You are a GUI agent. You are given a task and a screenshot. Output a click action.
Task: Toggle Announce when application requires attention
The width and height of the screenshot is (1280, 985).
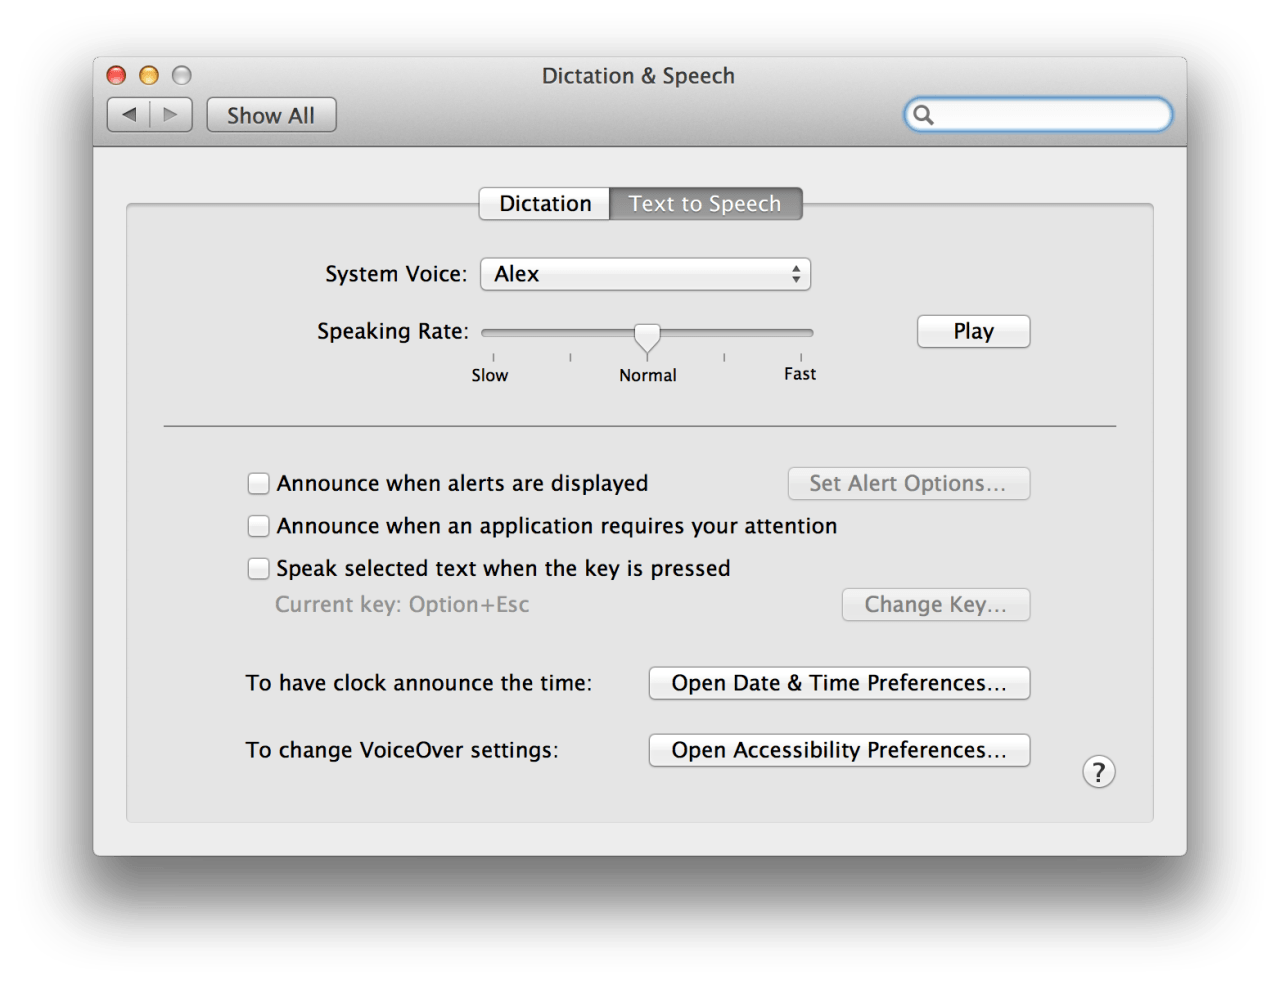(259, 526)
